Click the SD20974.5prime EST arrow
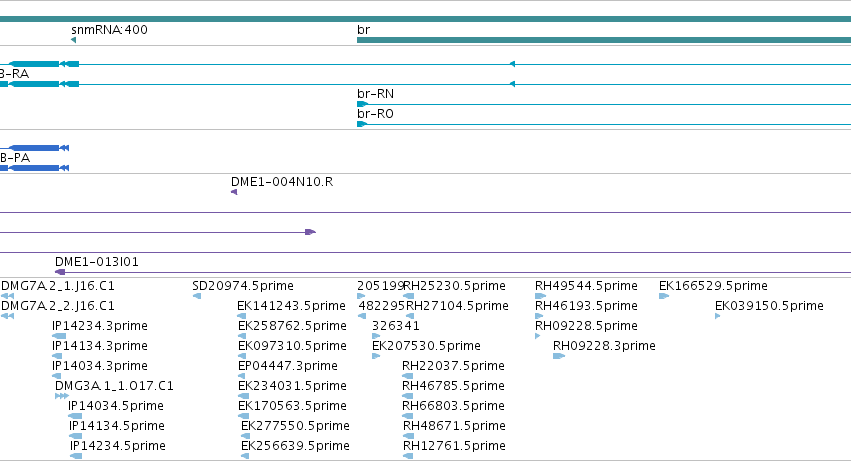Viewport: 851px width, 461px height. [197, 296]
